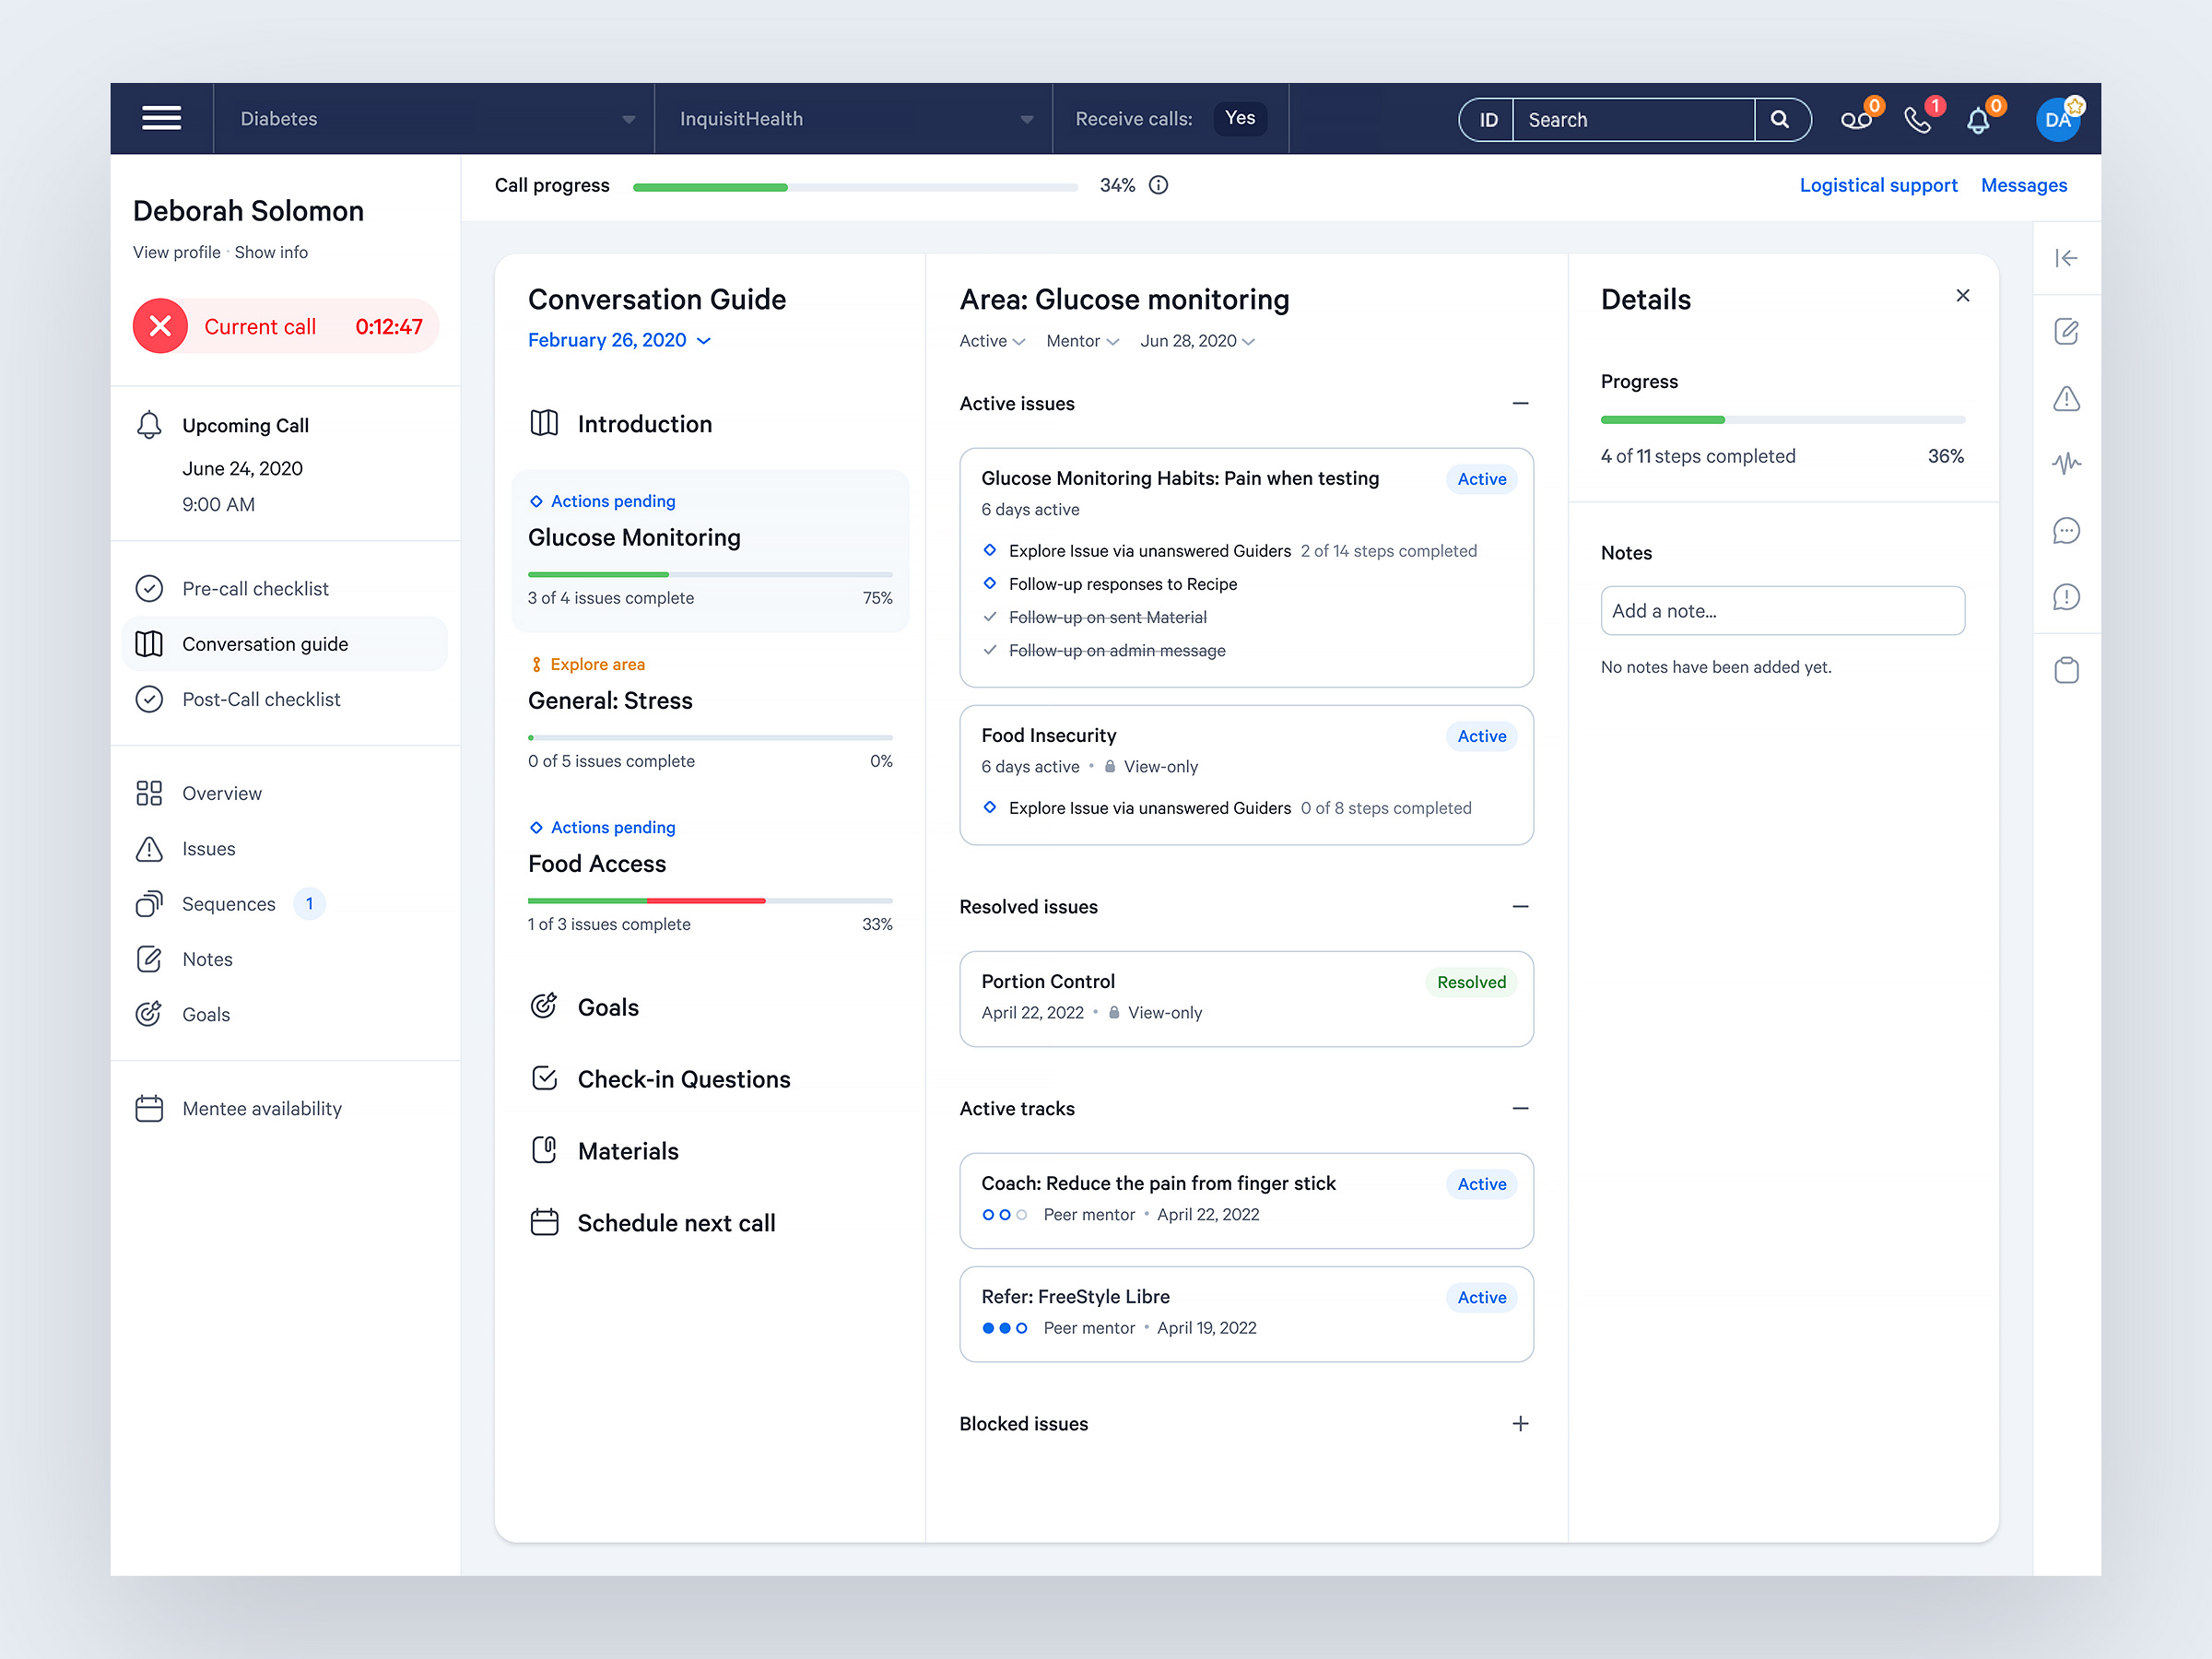The height and width of the screenshot is (1659, 2212).
Task: Open the Mentor dropdown
Action: (x=1082, y=341)
